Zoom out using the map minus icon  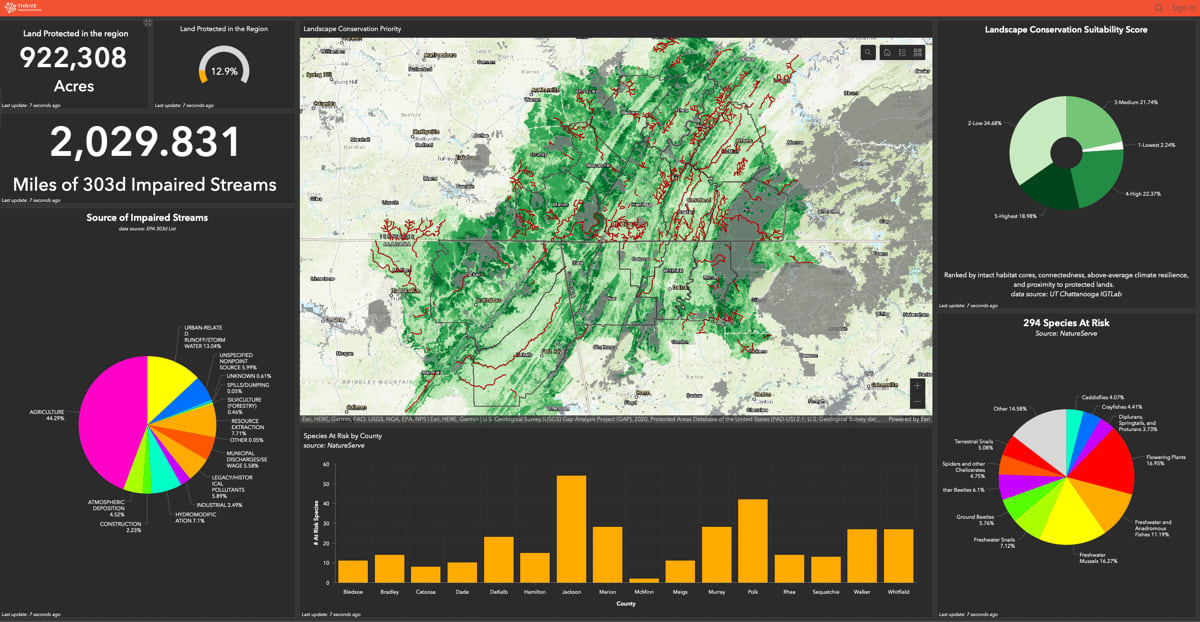click(917, 399)
